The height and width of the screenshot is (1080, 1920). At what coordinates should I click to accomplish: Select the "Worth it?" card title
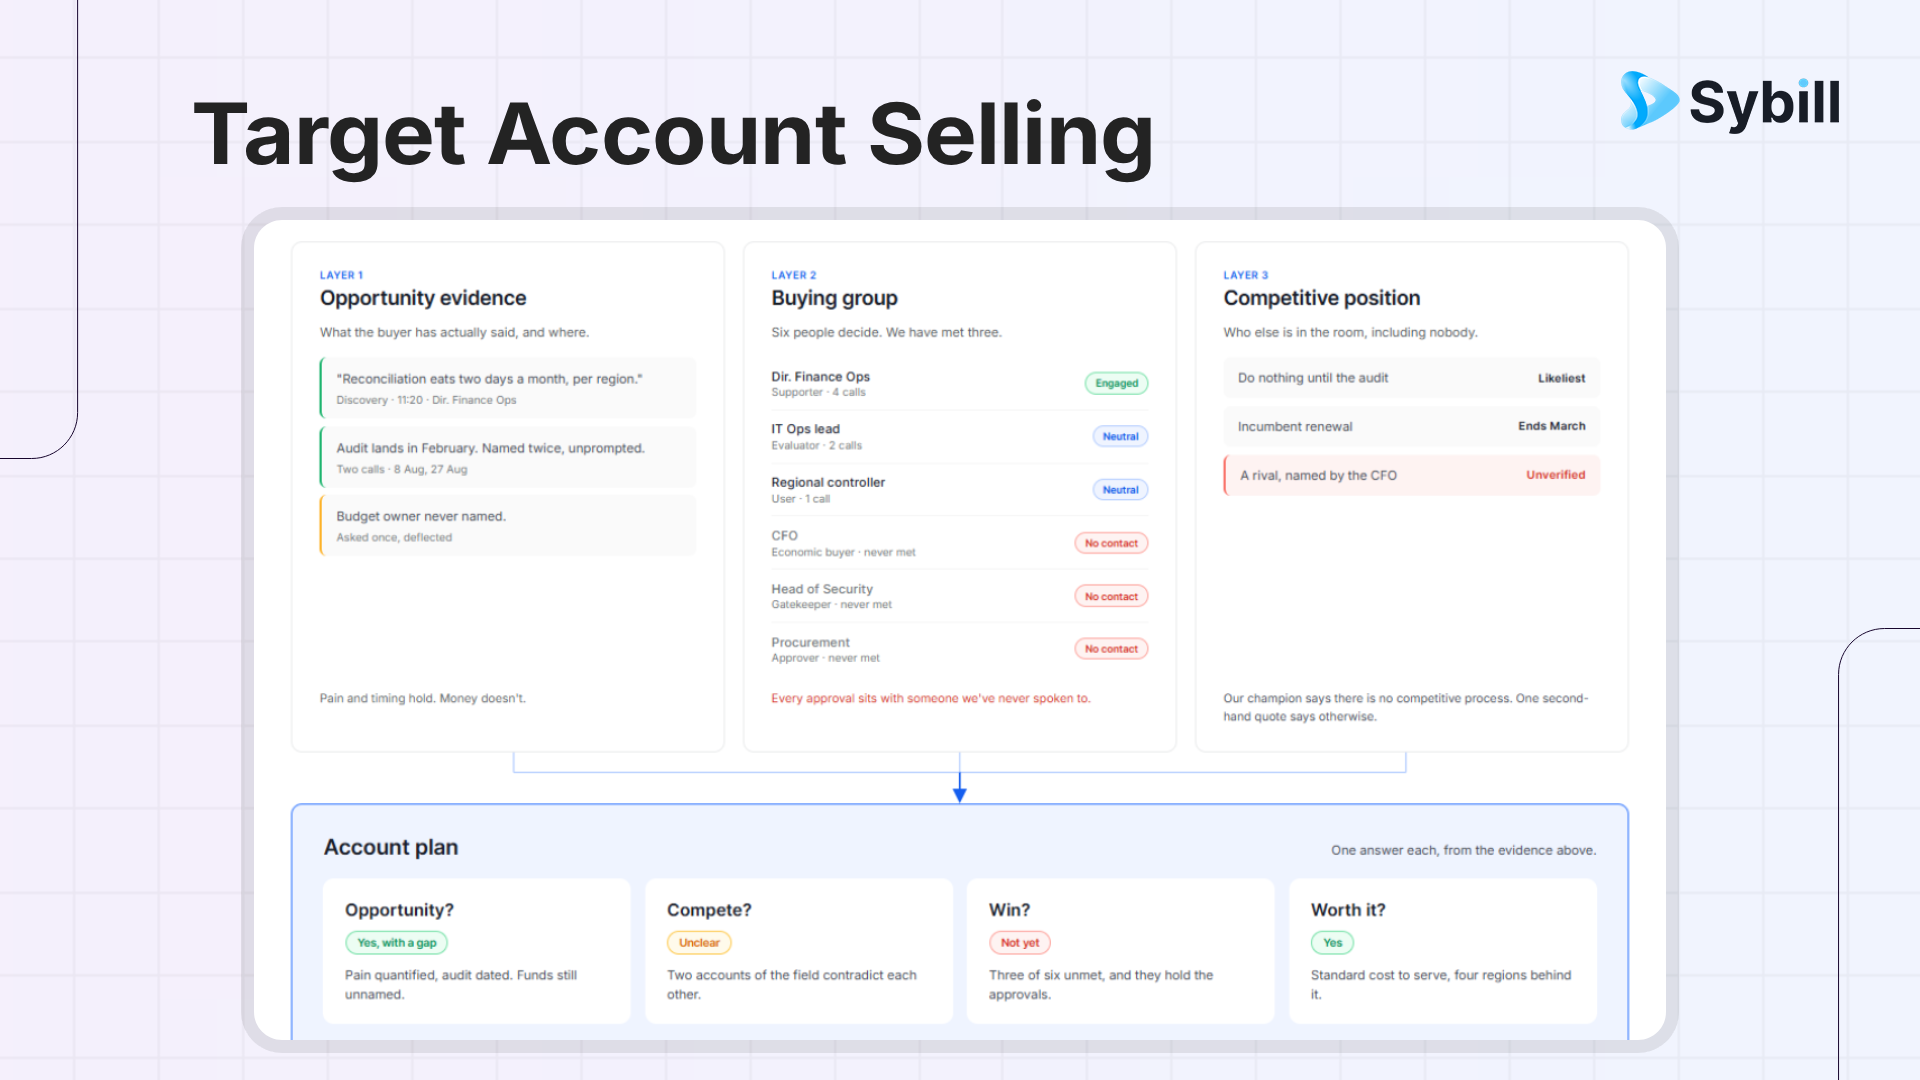pos(1348,910)
